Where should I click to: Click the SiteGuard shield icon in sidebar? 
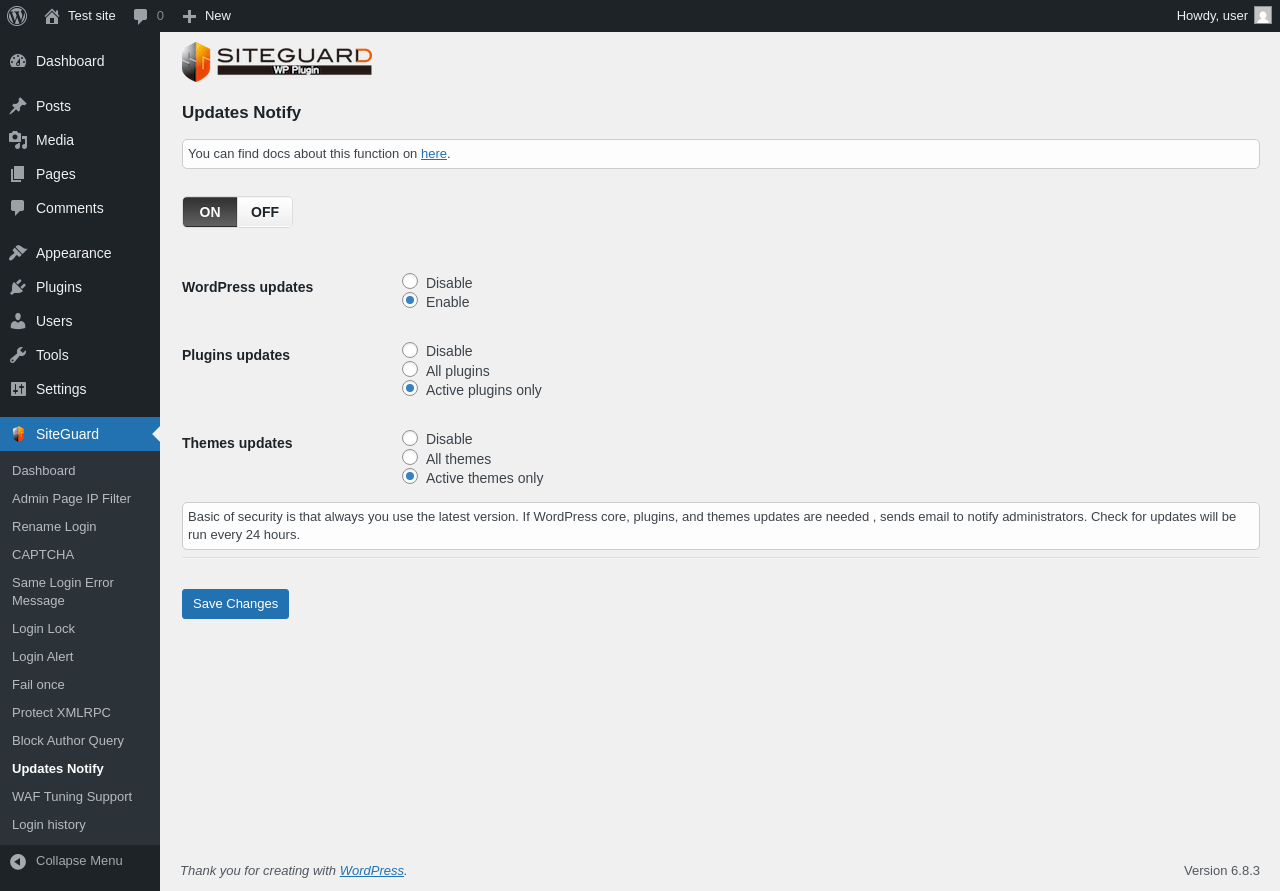pos(18,434)
